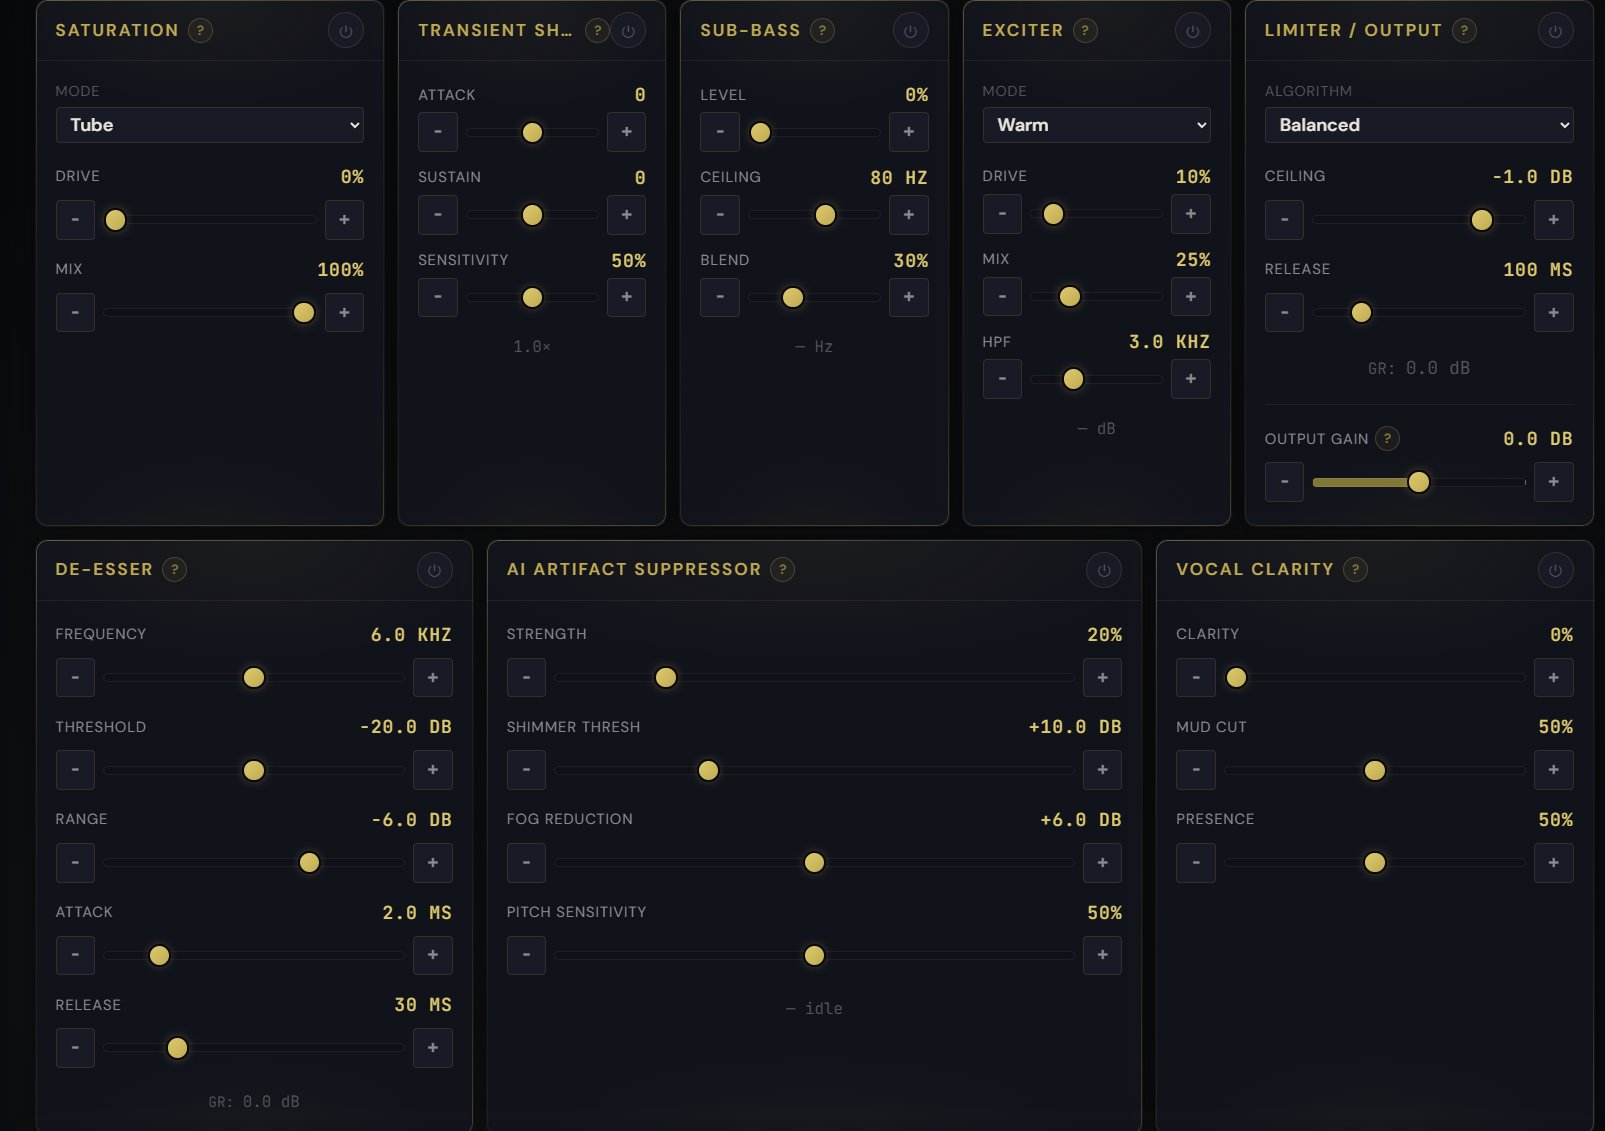Image resolution: width=1605 pixels, height=1131 pixels.
Task: Toggle the Vocal Clarity power button
Action: (1555, 570)
